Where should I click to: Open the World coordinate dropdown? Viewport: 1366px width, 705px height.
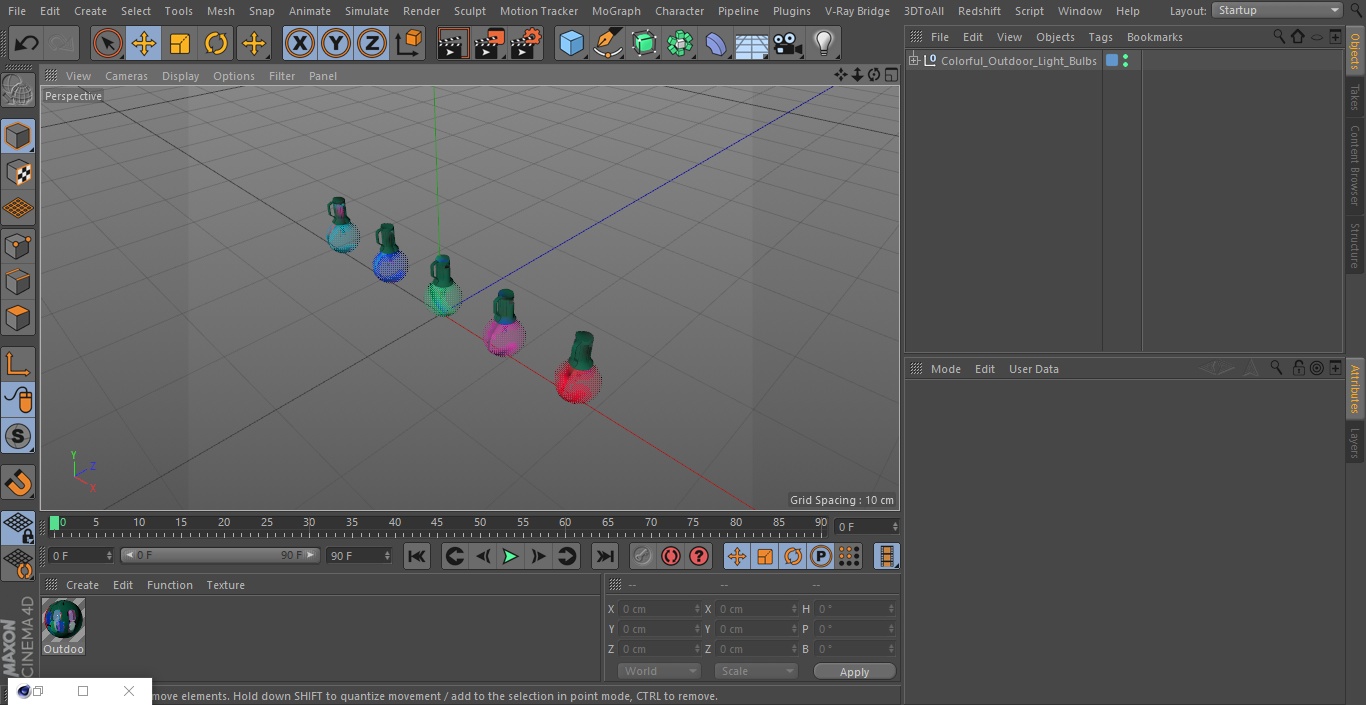click(x=659, y=672)
